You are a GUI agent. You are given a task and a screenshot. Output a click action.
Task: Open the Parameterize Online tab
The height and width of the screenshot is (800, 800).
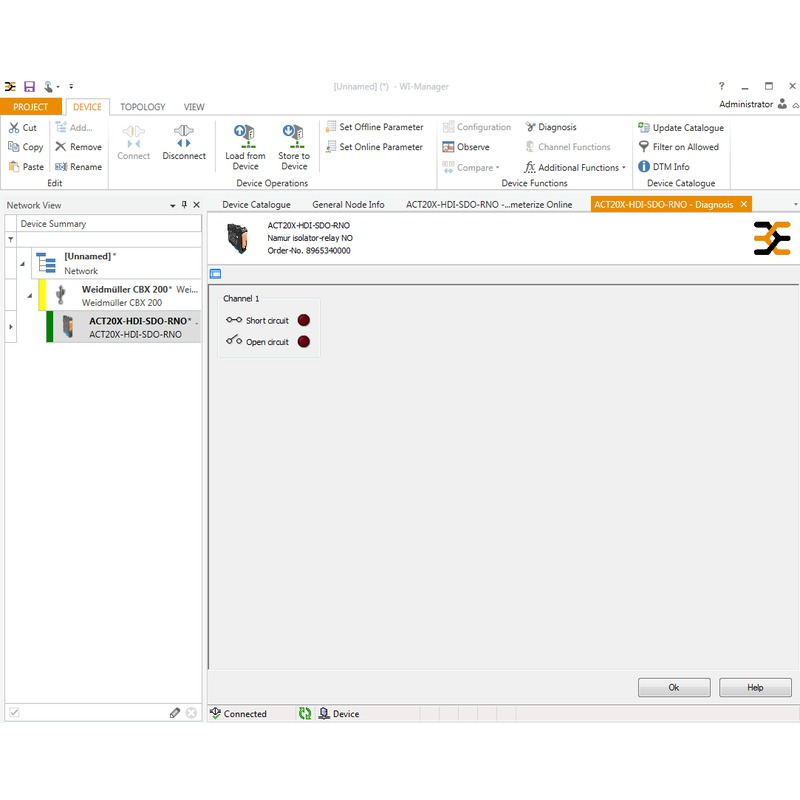489,205
